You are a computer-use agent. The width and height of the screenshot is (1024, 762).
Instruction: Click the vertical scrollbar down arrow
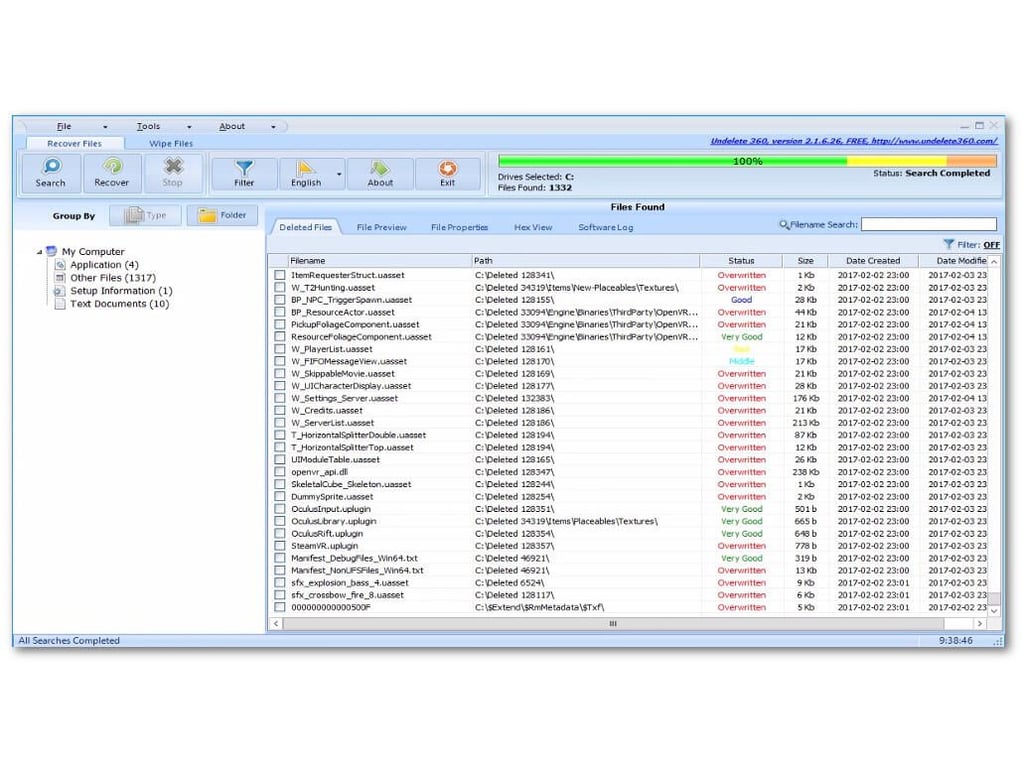coord(994,611)
